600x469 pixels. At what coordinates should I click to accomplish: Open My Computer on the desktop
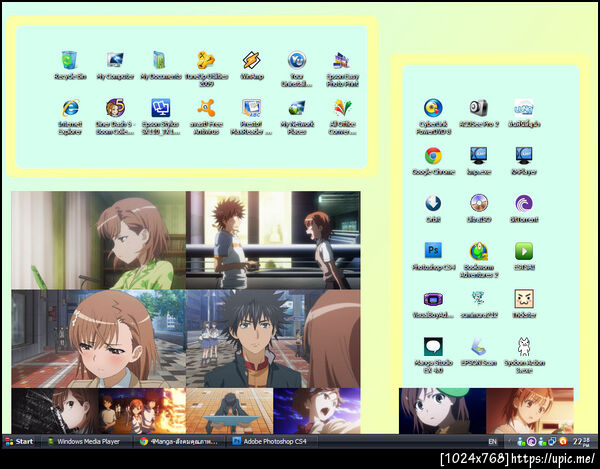[115, 60]
